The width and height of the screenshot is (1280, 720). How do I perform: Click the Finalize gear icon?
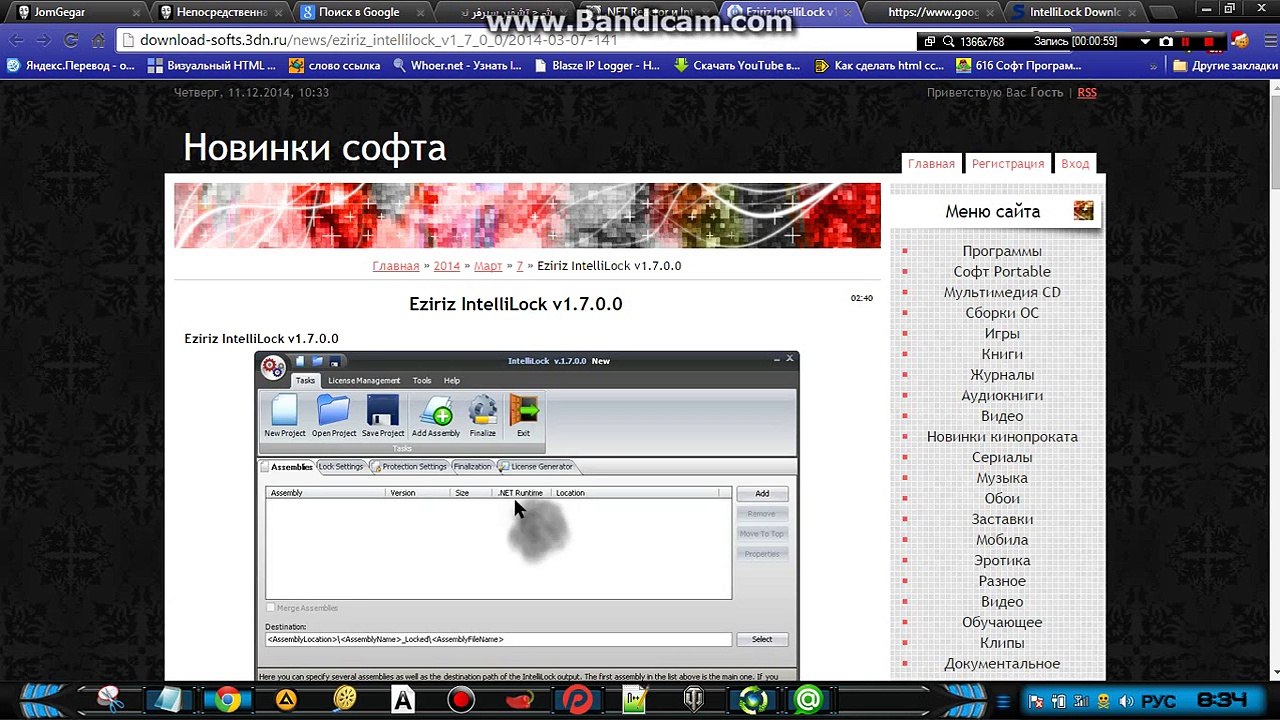tap(482, 410)
